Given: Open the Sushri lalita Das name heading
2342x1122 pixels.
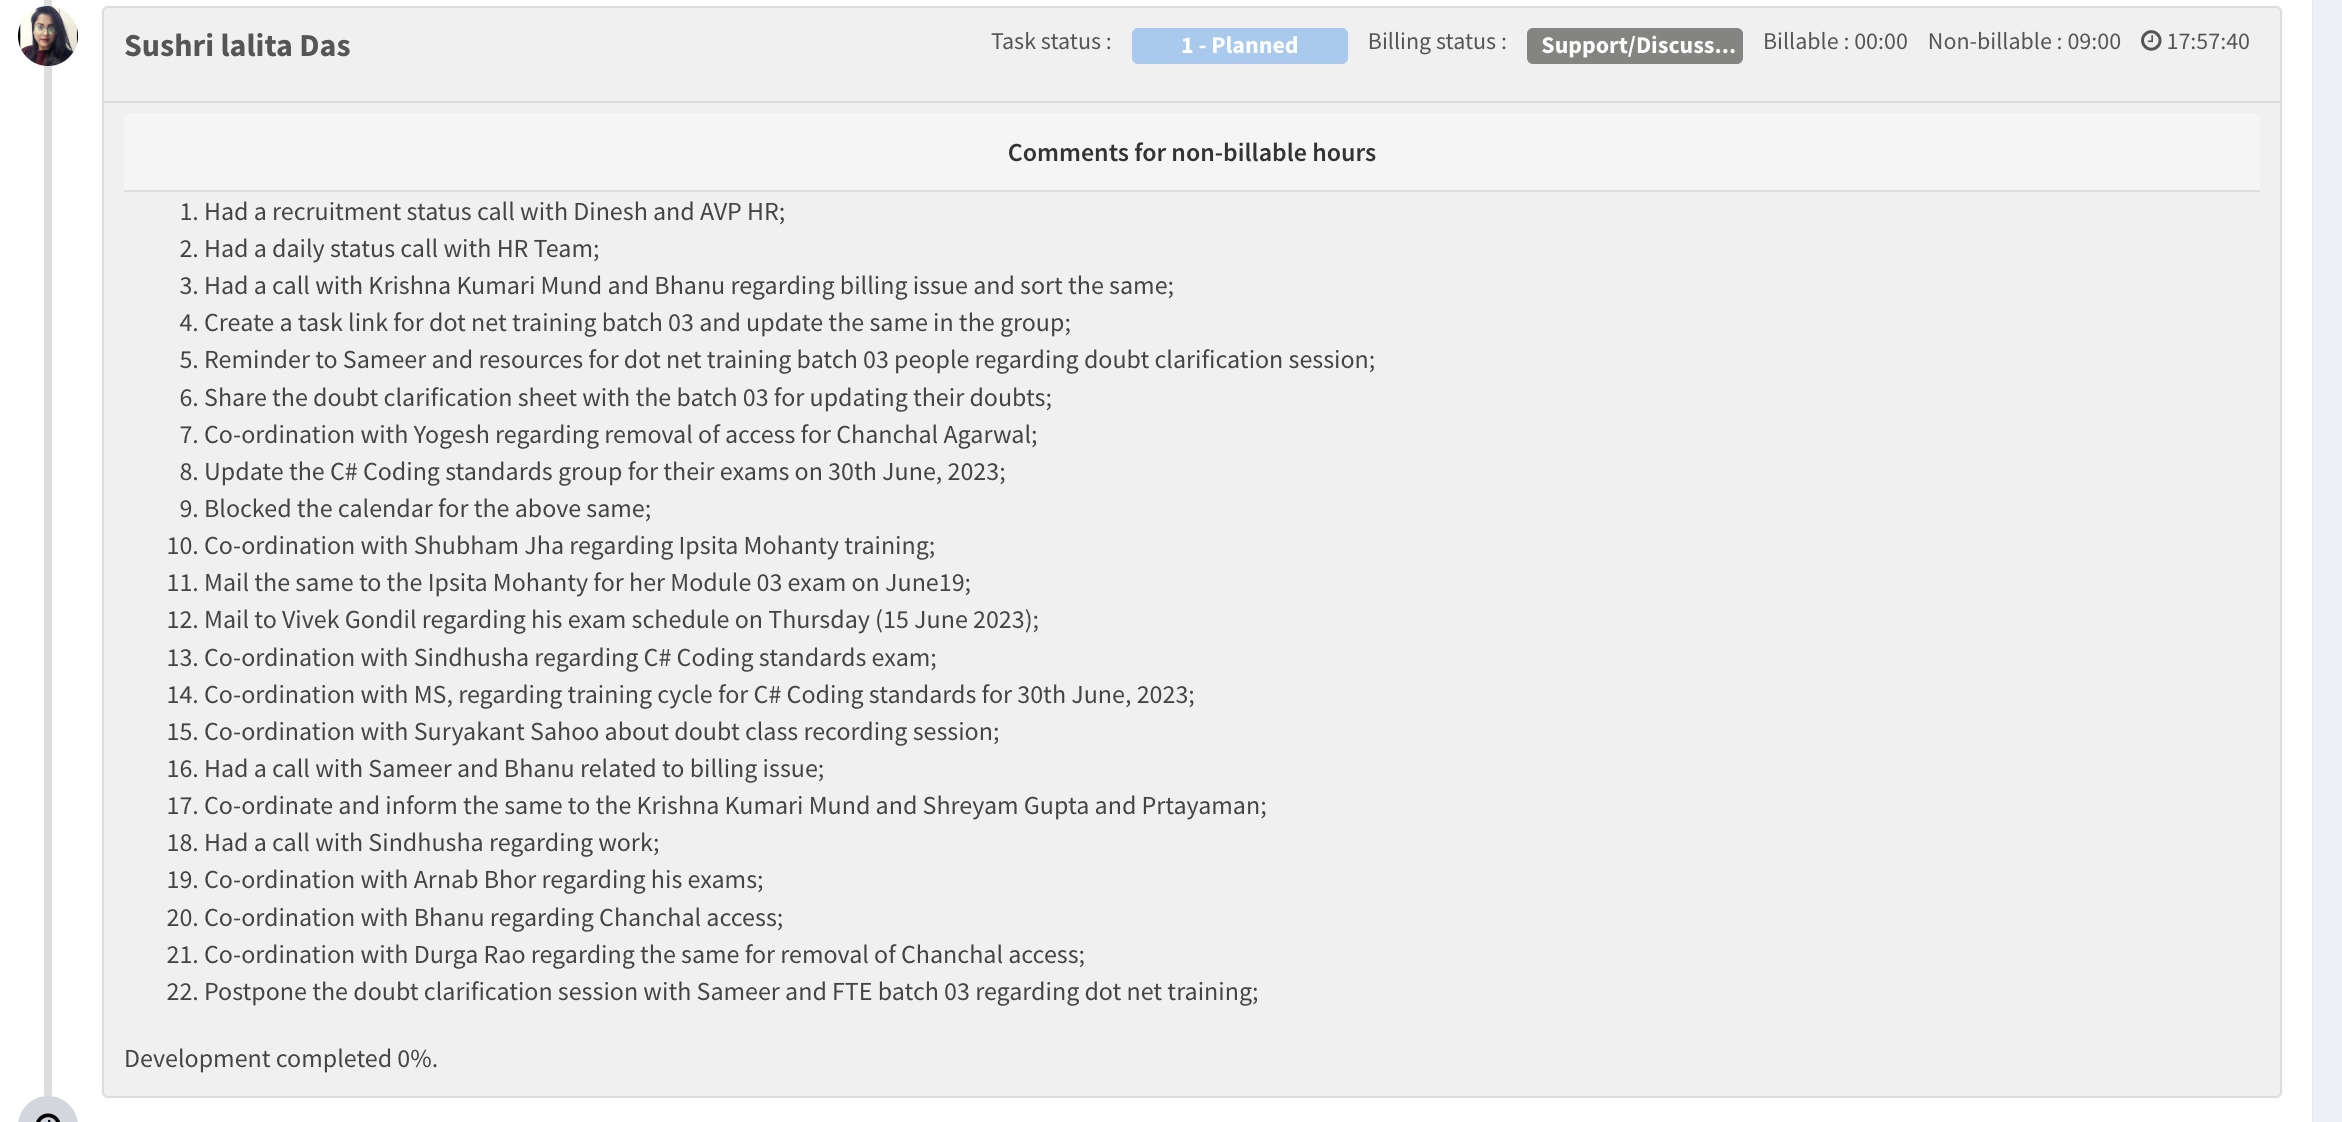Looking at the screenshot, I should click(x=237, y=45).
